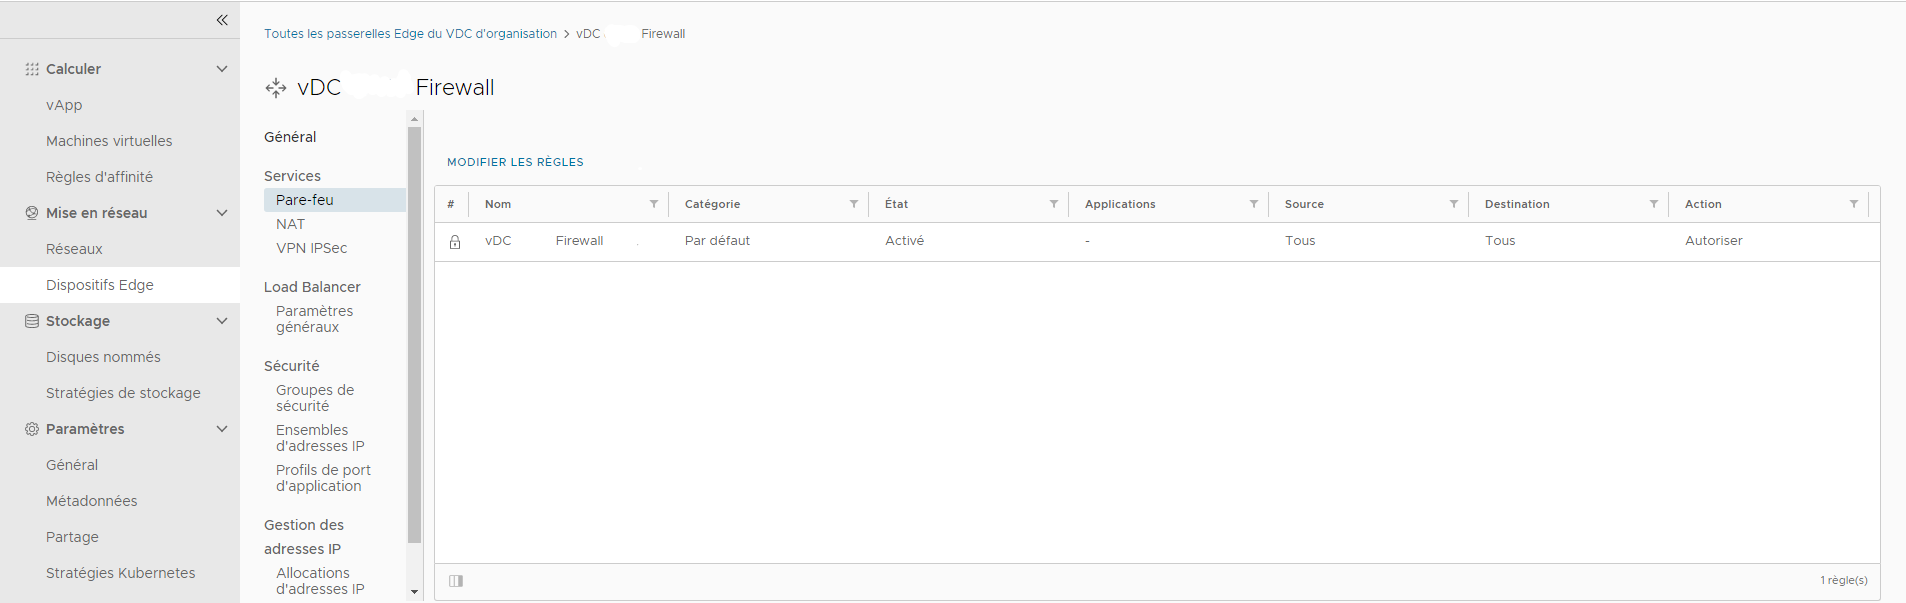1906x603 pixels.
Task: Click the '#' column header
Action: click(451, 204)
